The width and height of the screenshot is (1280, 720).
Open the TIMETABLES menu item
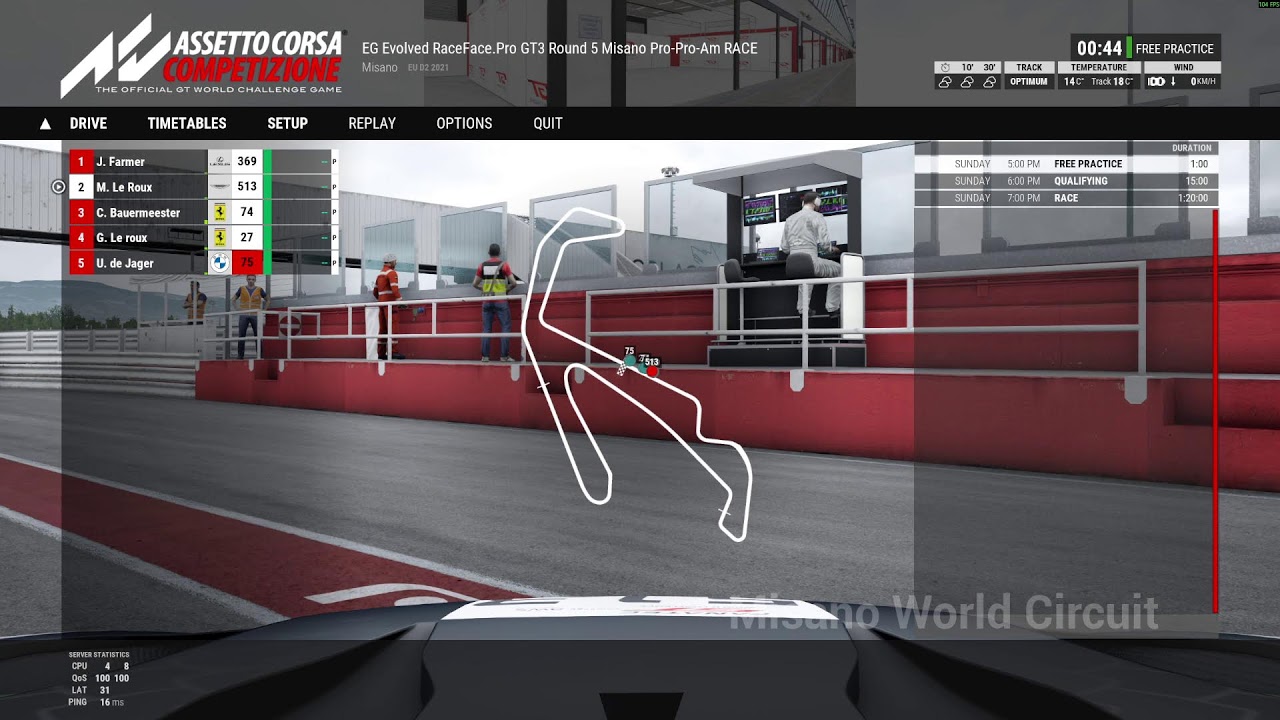187,124
